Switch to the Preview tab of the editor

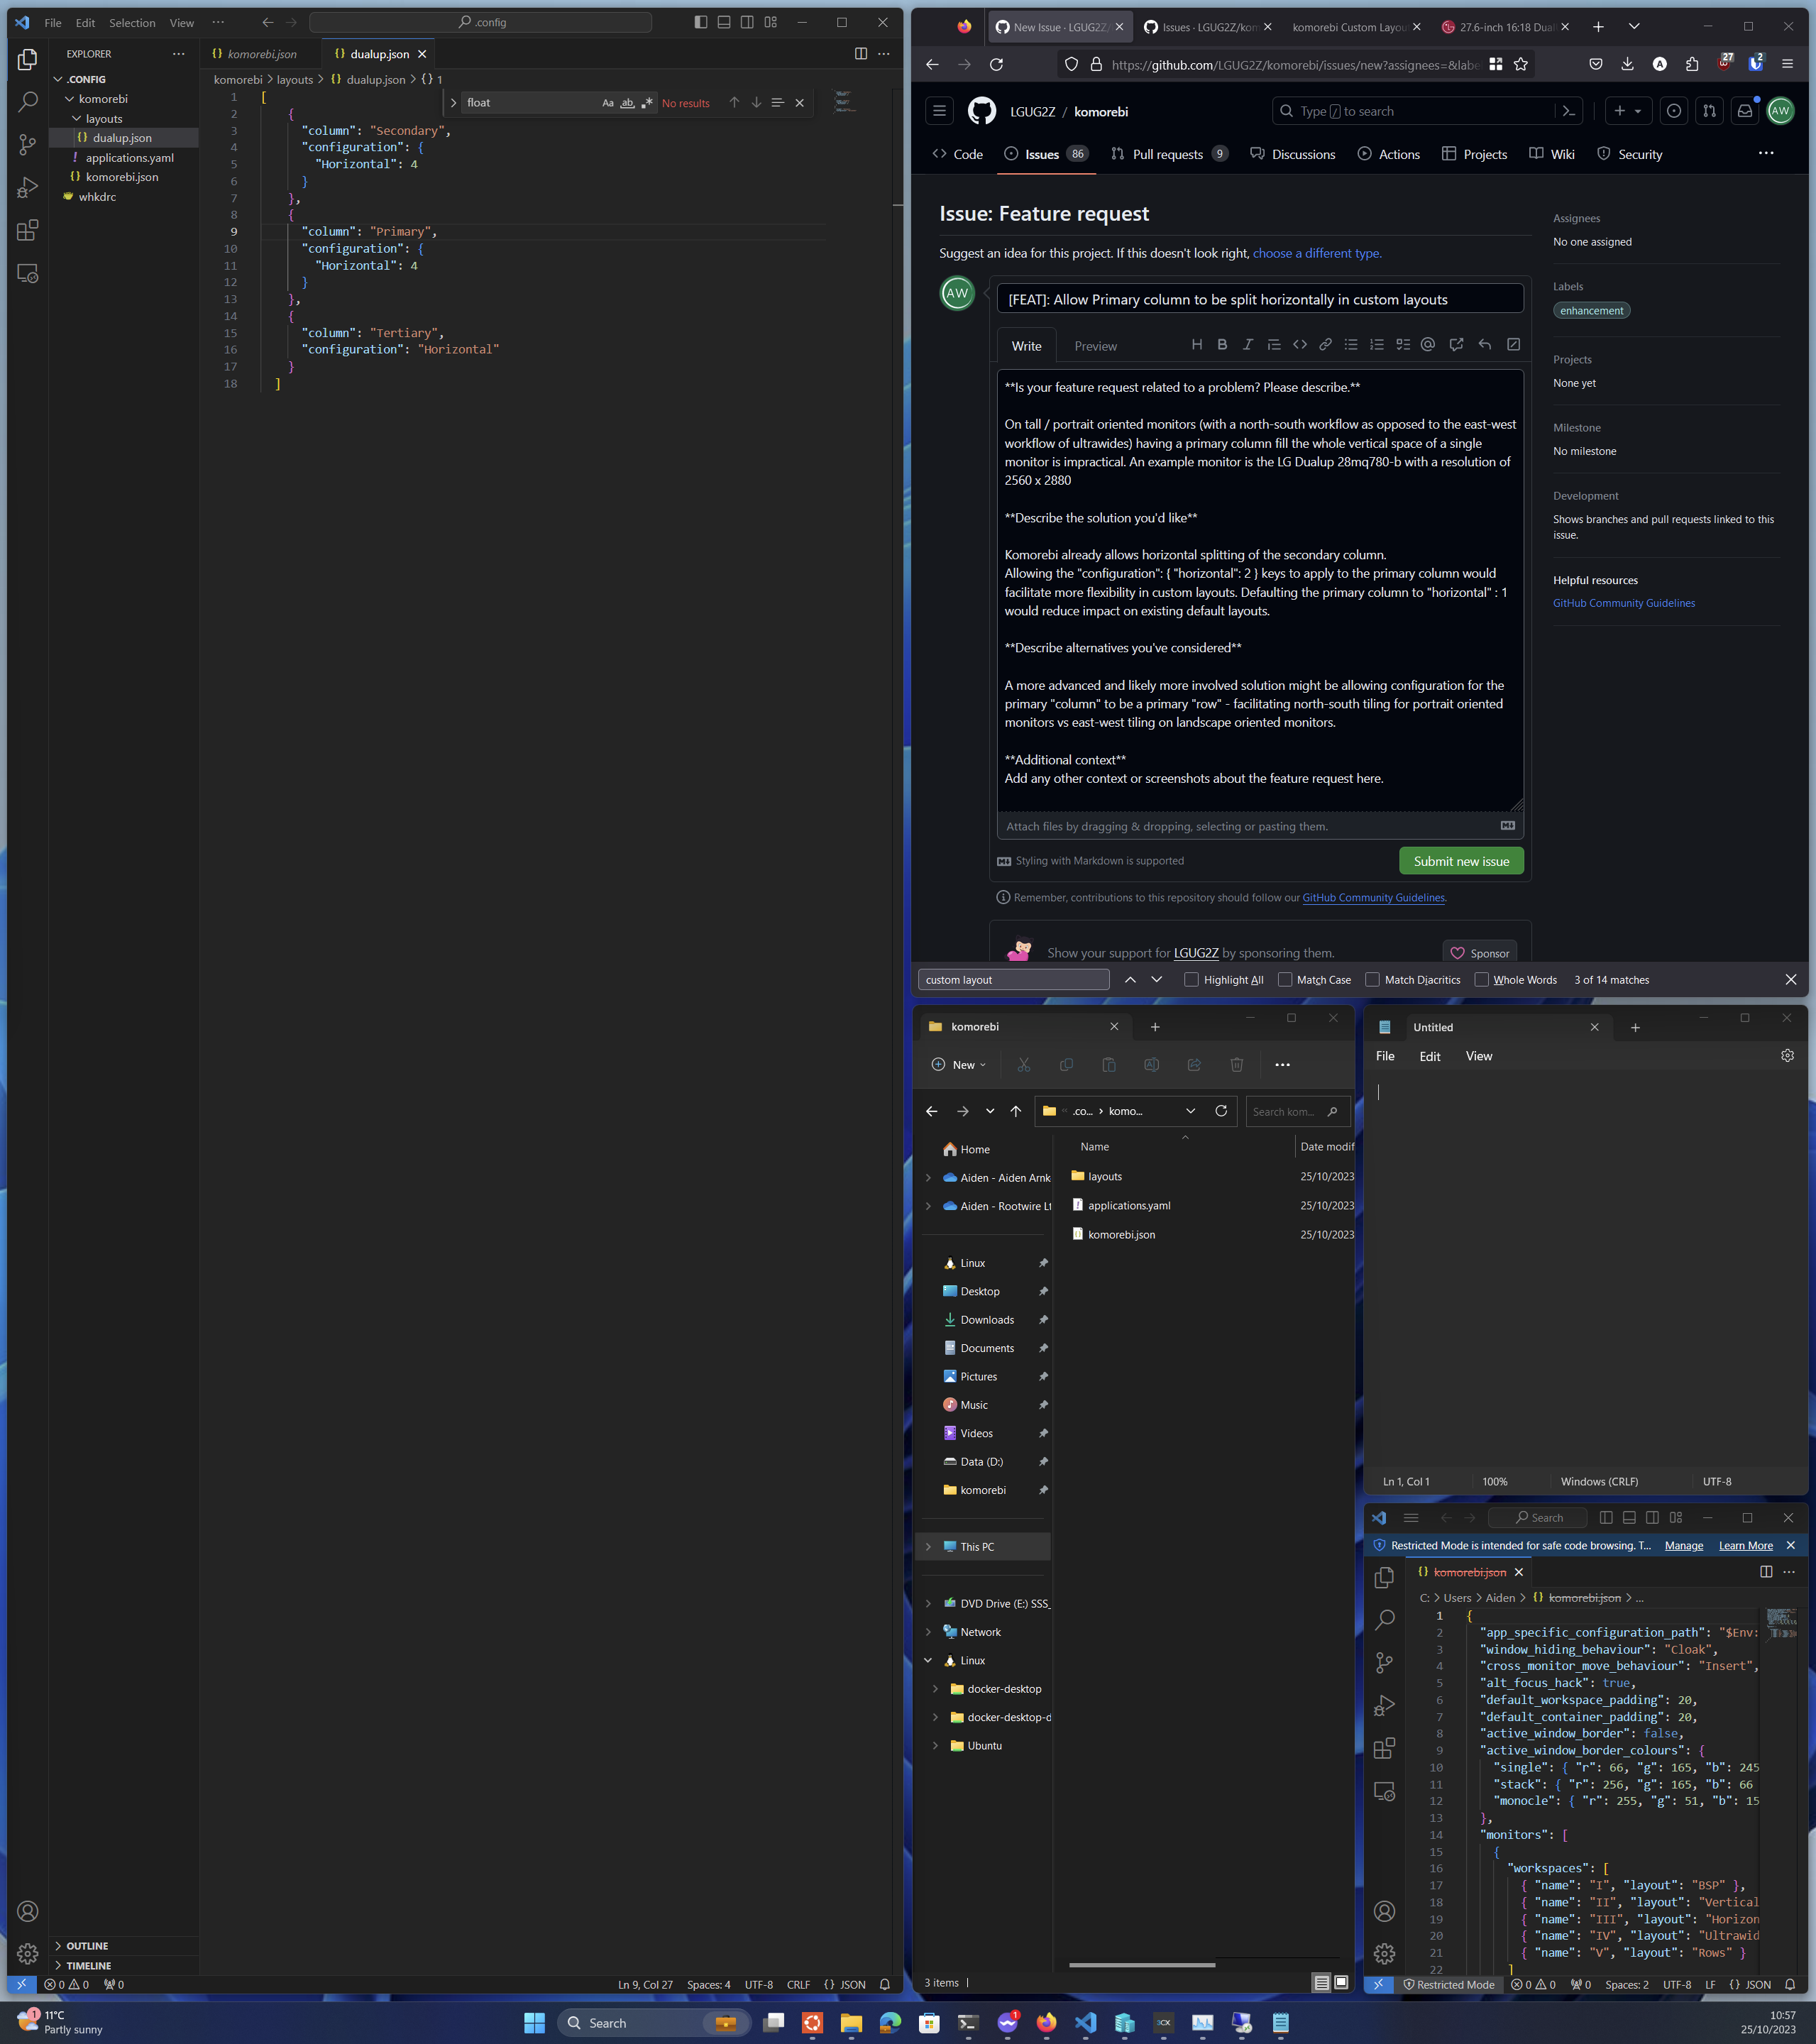pos(1095,345)
